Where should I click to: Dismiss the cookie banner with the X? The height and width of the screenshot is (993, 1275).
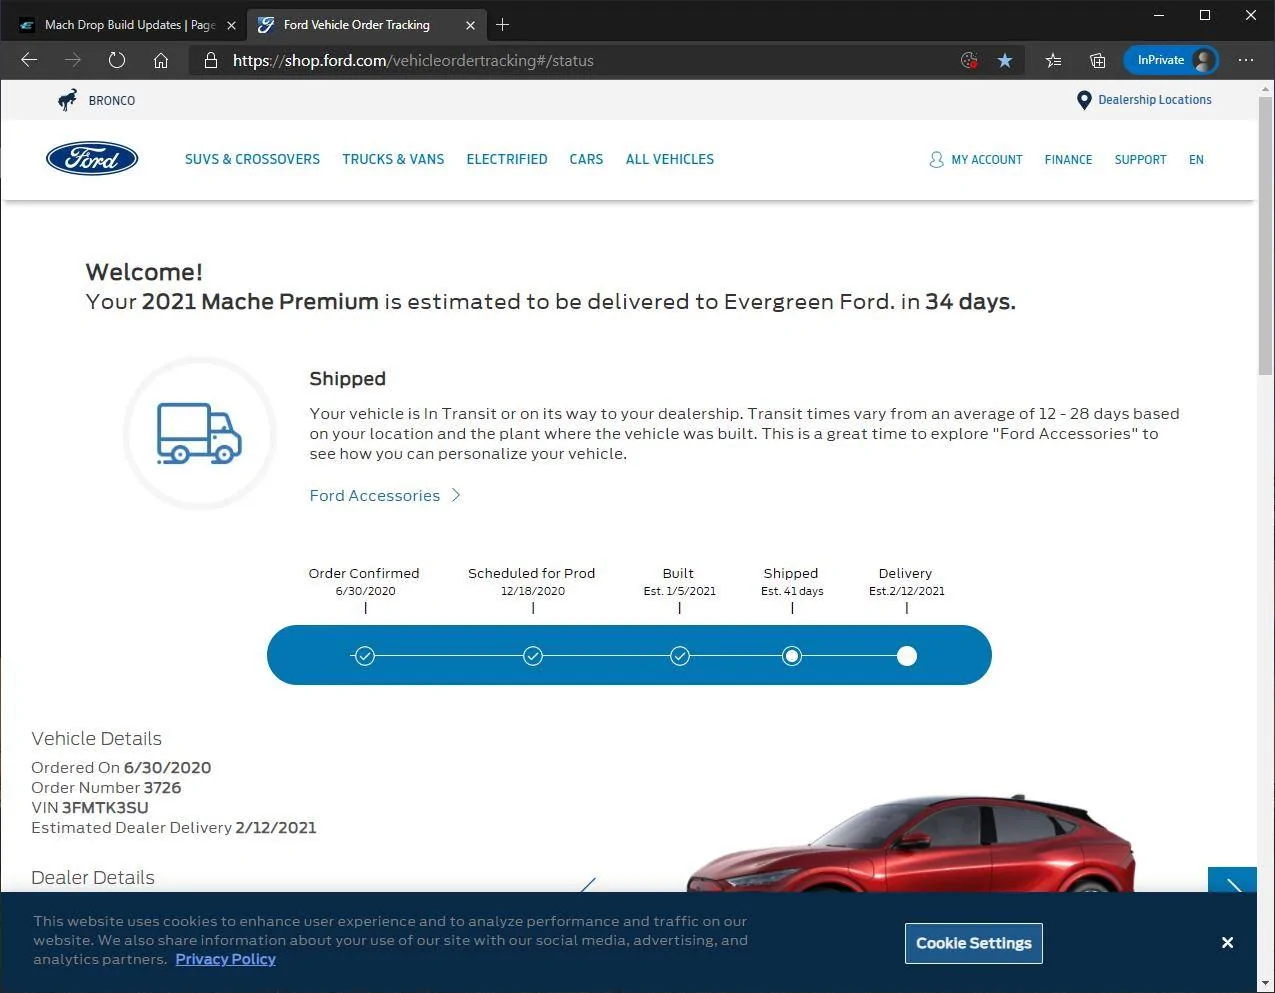point(1227,942)
